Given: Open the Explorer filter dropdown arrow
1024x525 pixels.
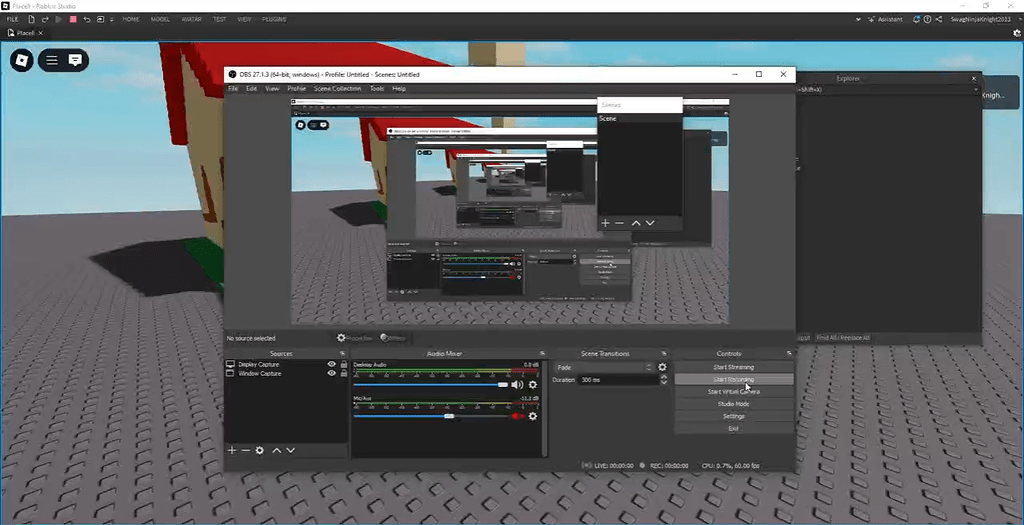Looking at the screenshot, I should 976,89.
